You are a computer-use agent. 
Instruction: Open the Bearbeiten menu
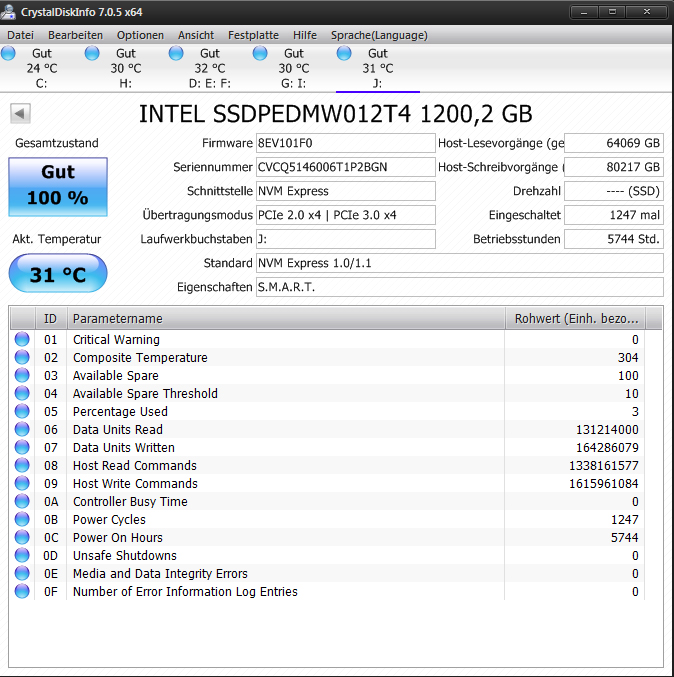[x=76, y=35]
